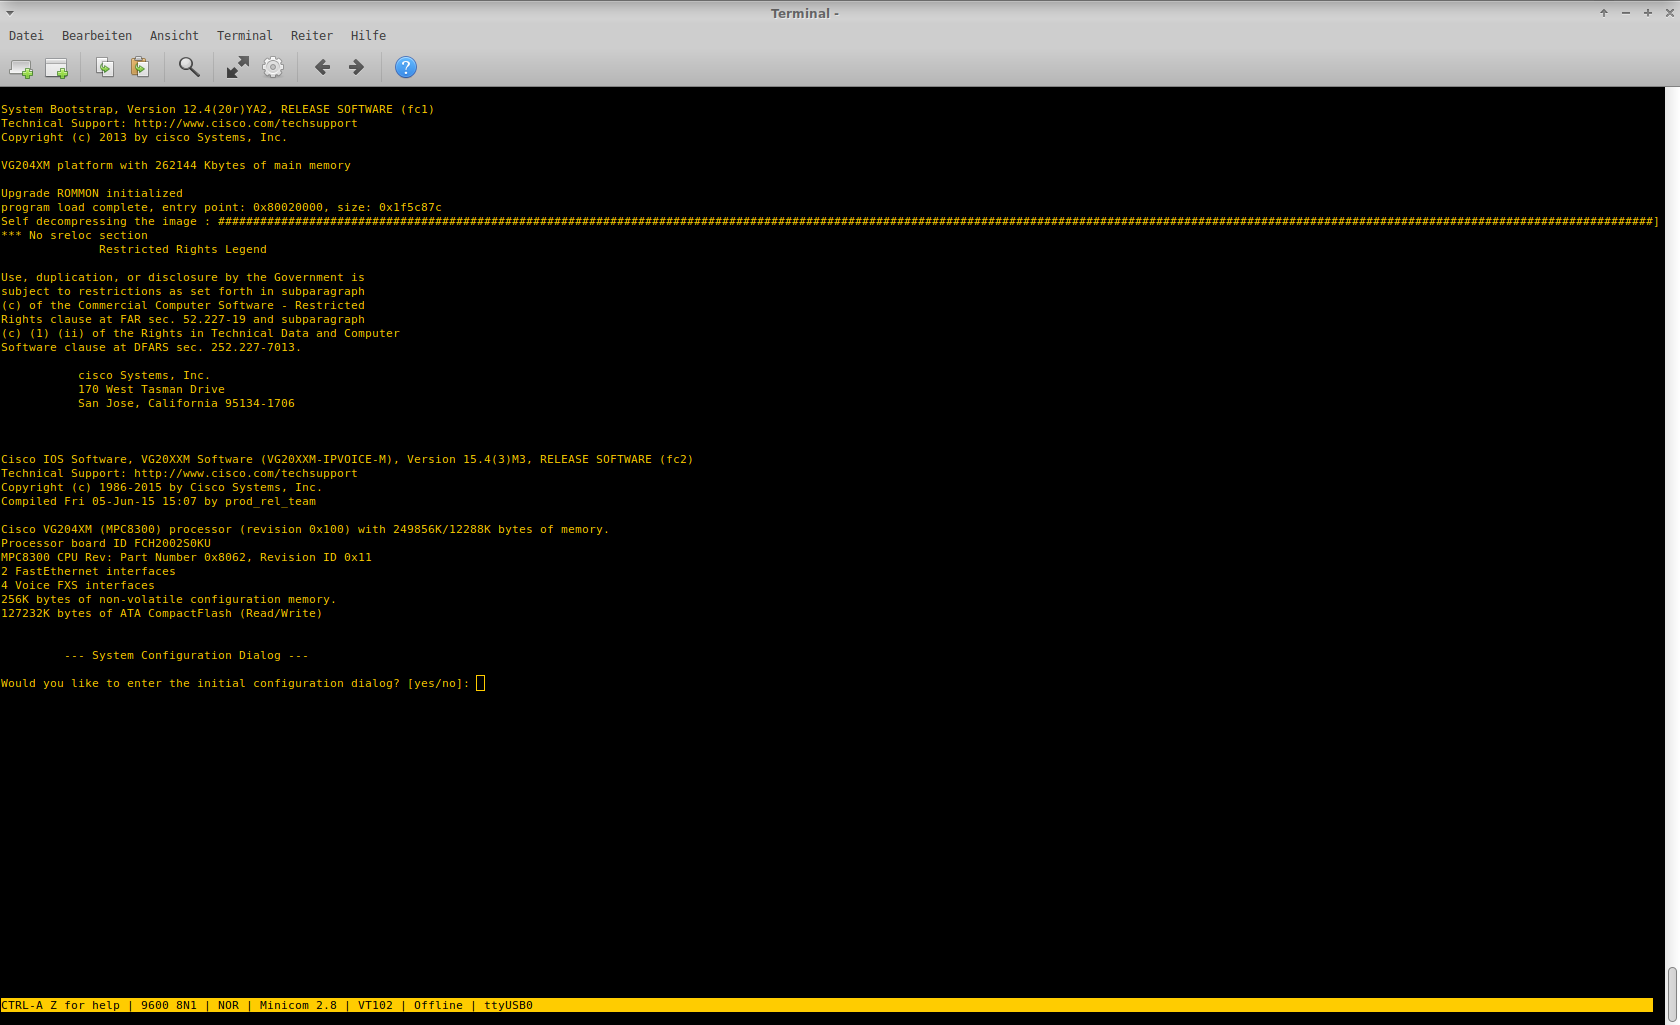Screen dimensions: 1680x1025
Task: Click the "NOR" status bar entry
Action: 228,1006
